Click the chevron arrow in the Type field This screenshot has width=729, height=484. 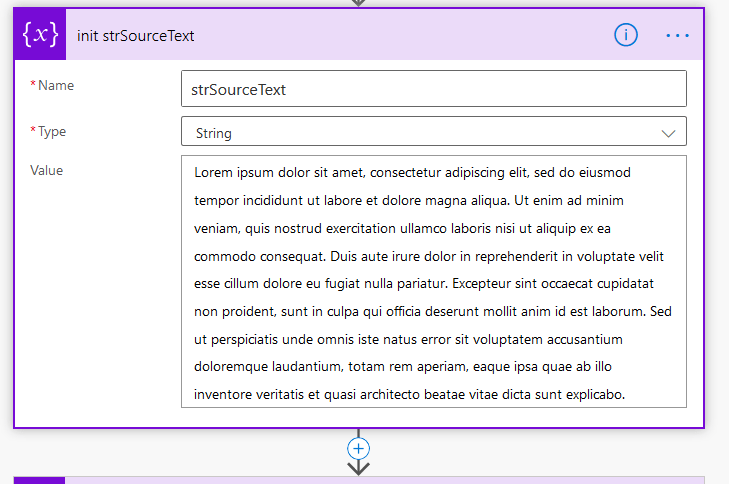(668, 132)
